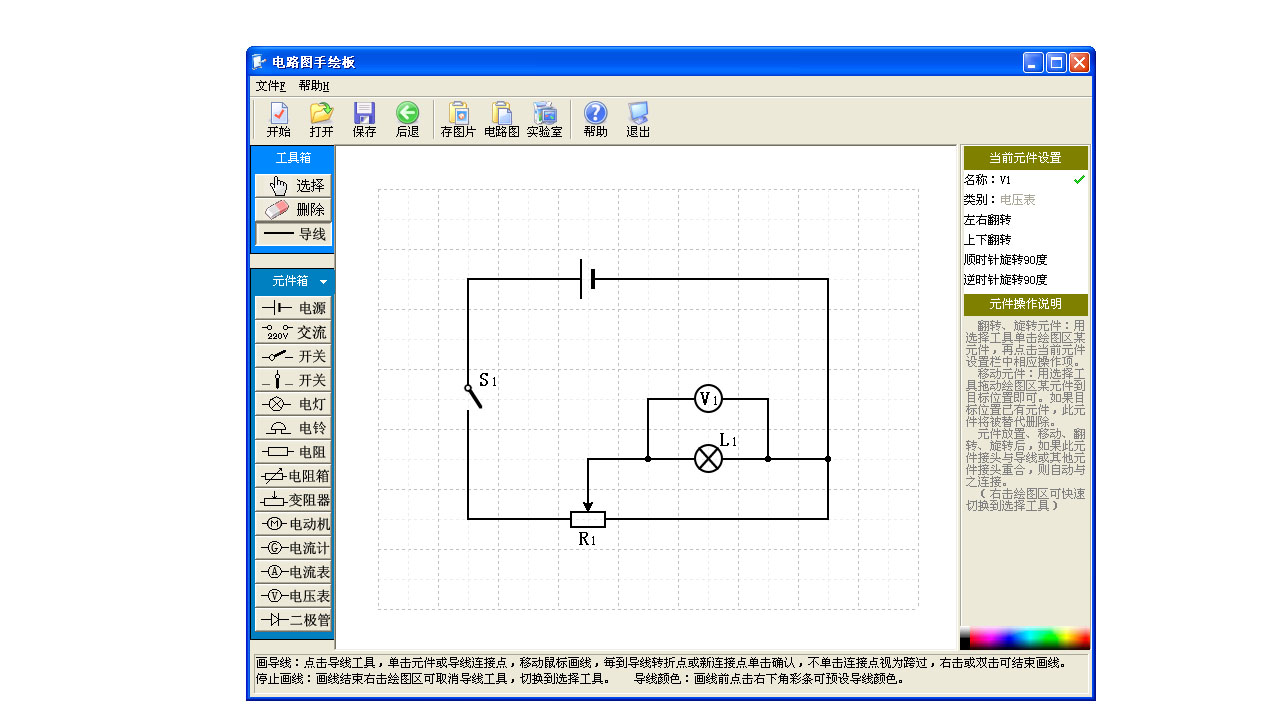Click the 帮助 help question mark icon
1280x720 pixels.
(x=595, y=120)
